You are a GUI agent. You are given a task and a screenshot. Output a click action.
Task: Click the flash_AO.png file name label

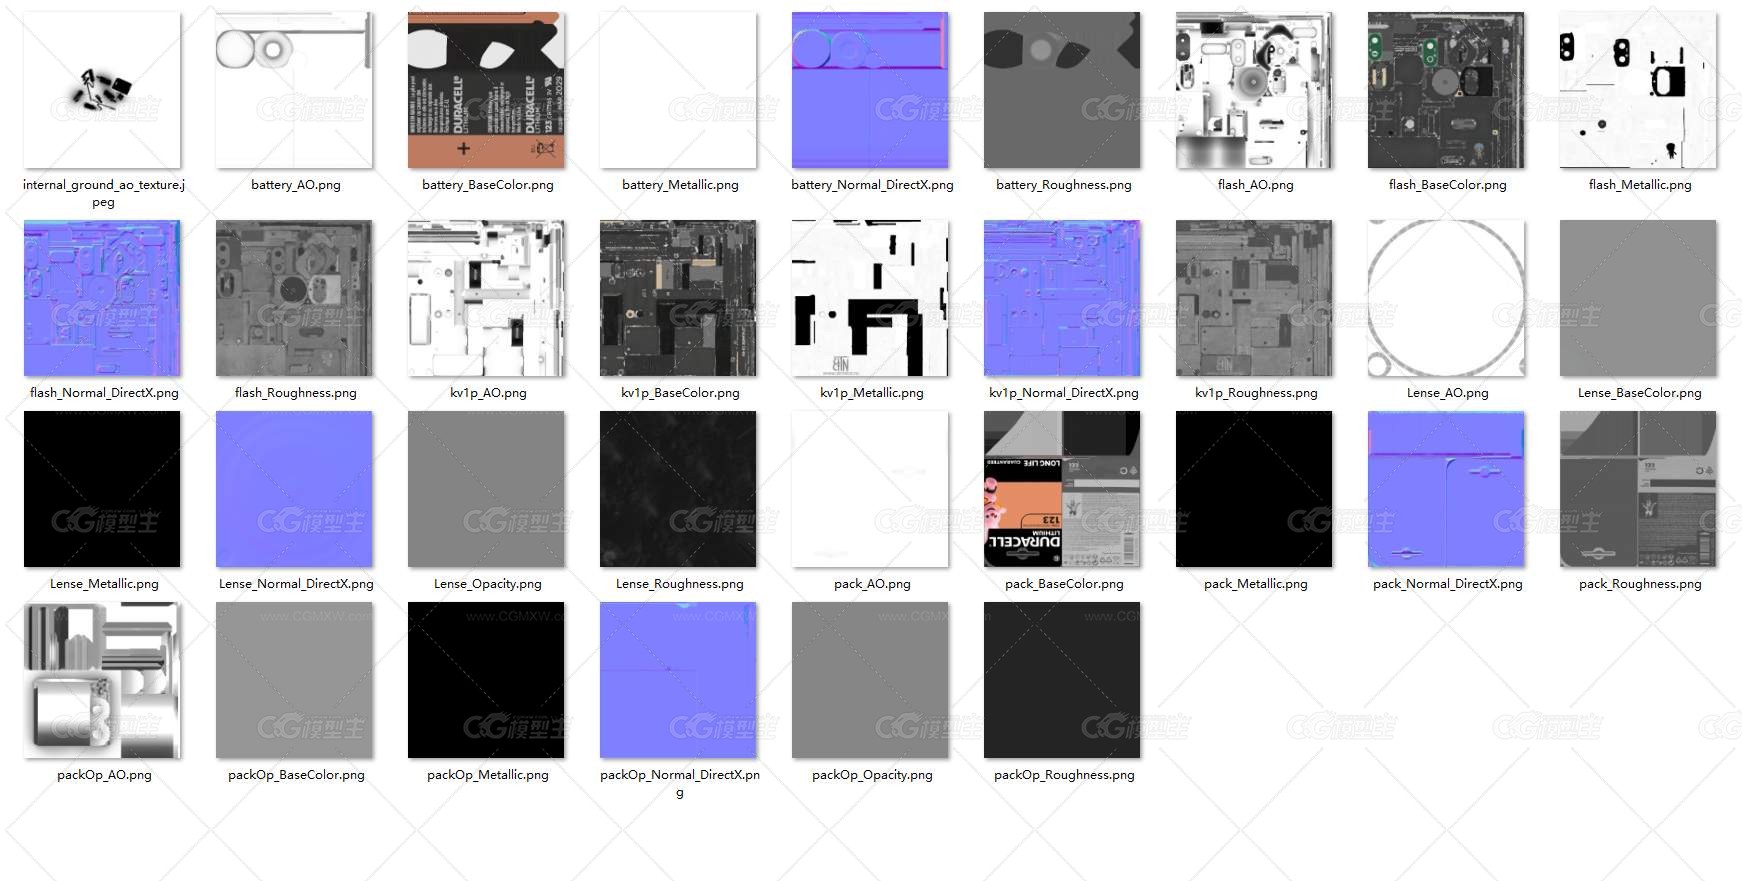(1255, 185)
